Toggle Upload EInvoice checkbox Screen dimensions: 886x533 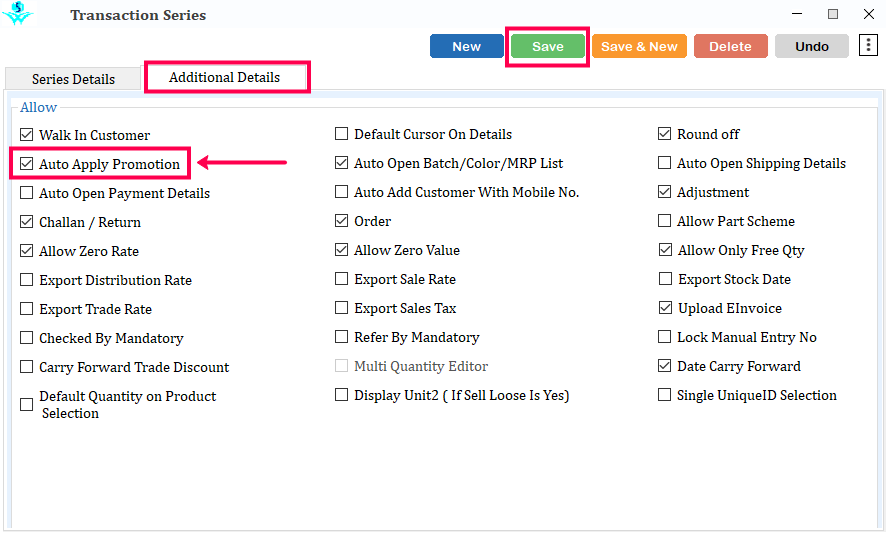(x=665, y=308)
